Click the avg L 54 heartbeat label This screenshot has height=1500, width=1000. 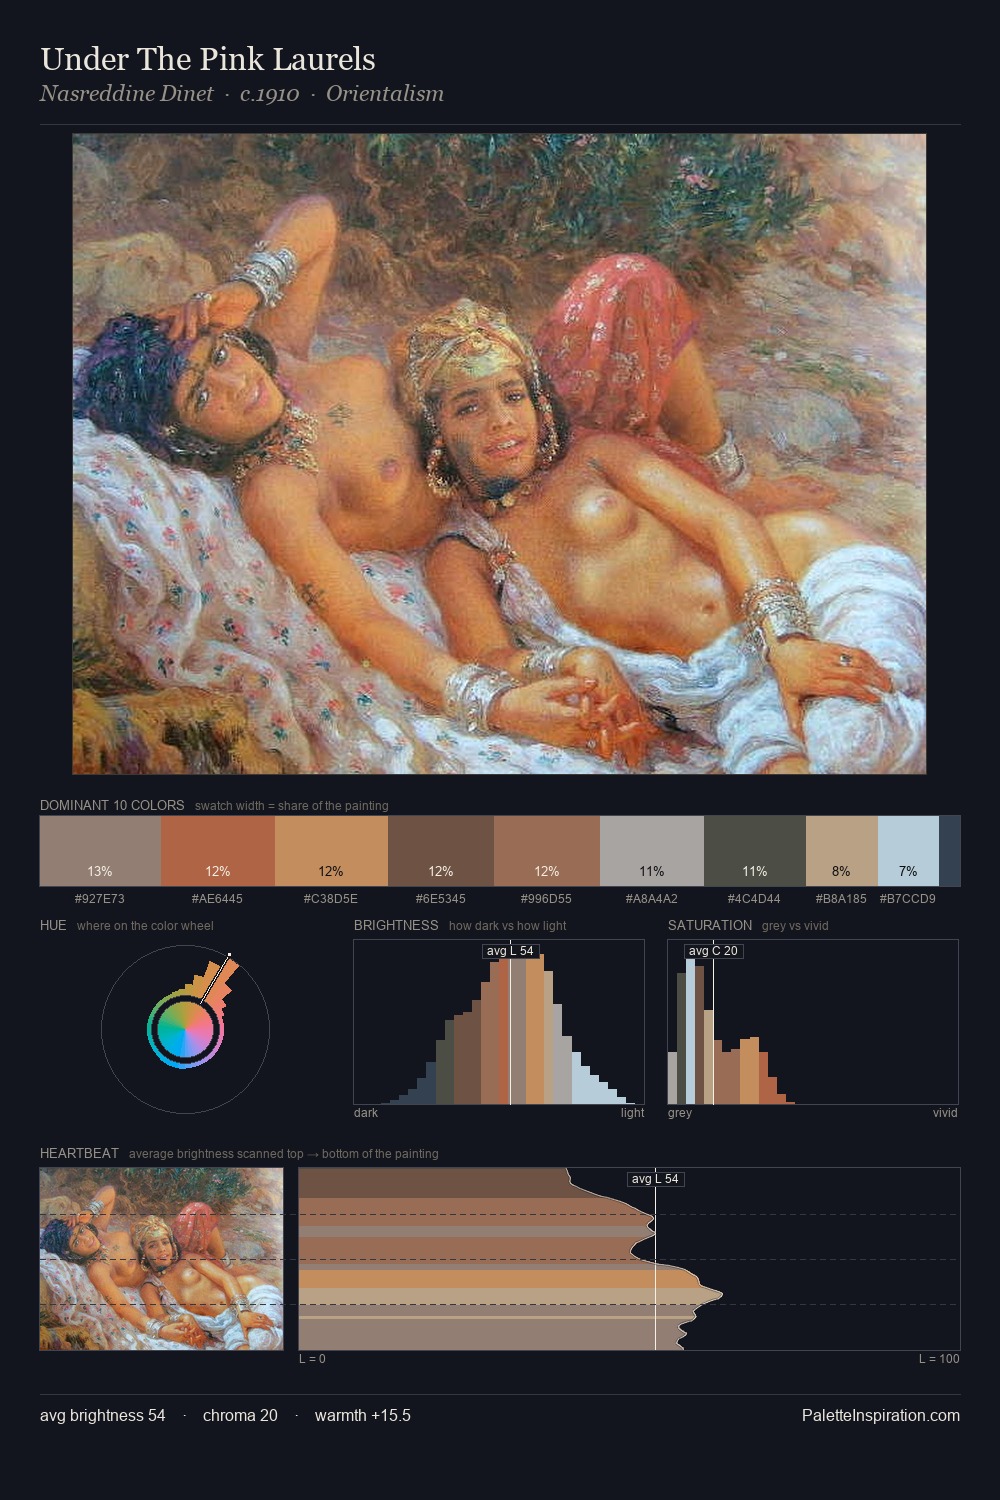pyautogui.click(x=655, y=1179)
